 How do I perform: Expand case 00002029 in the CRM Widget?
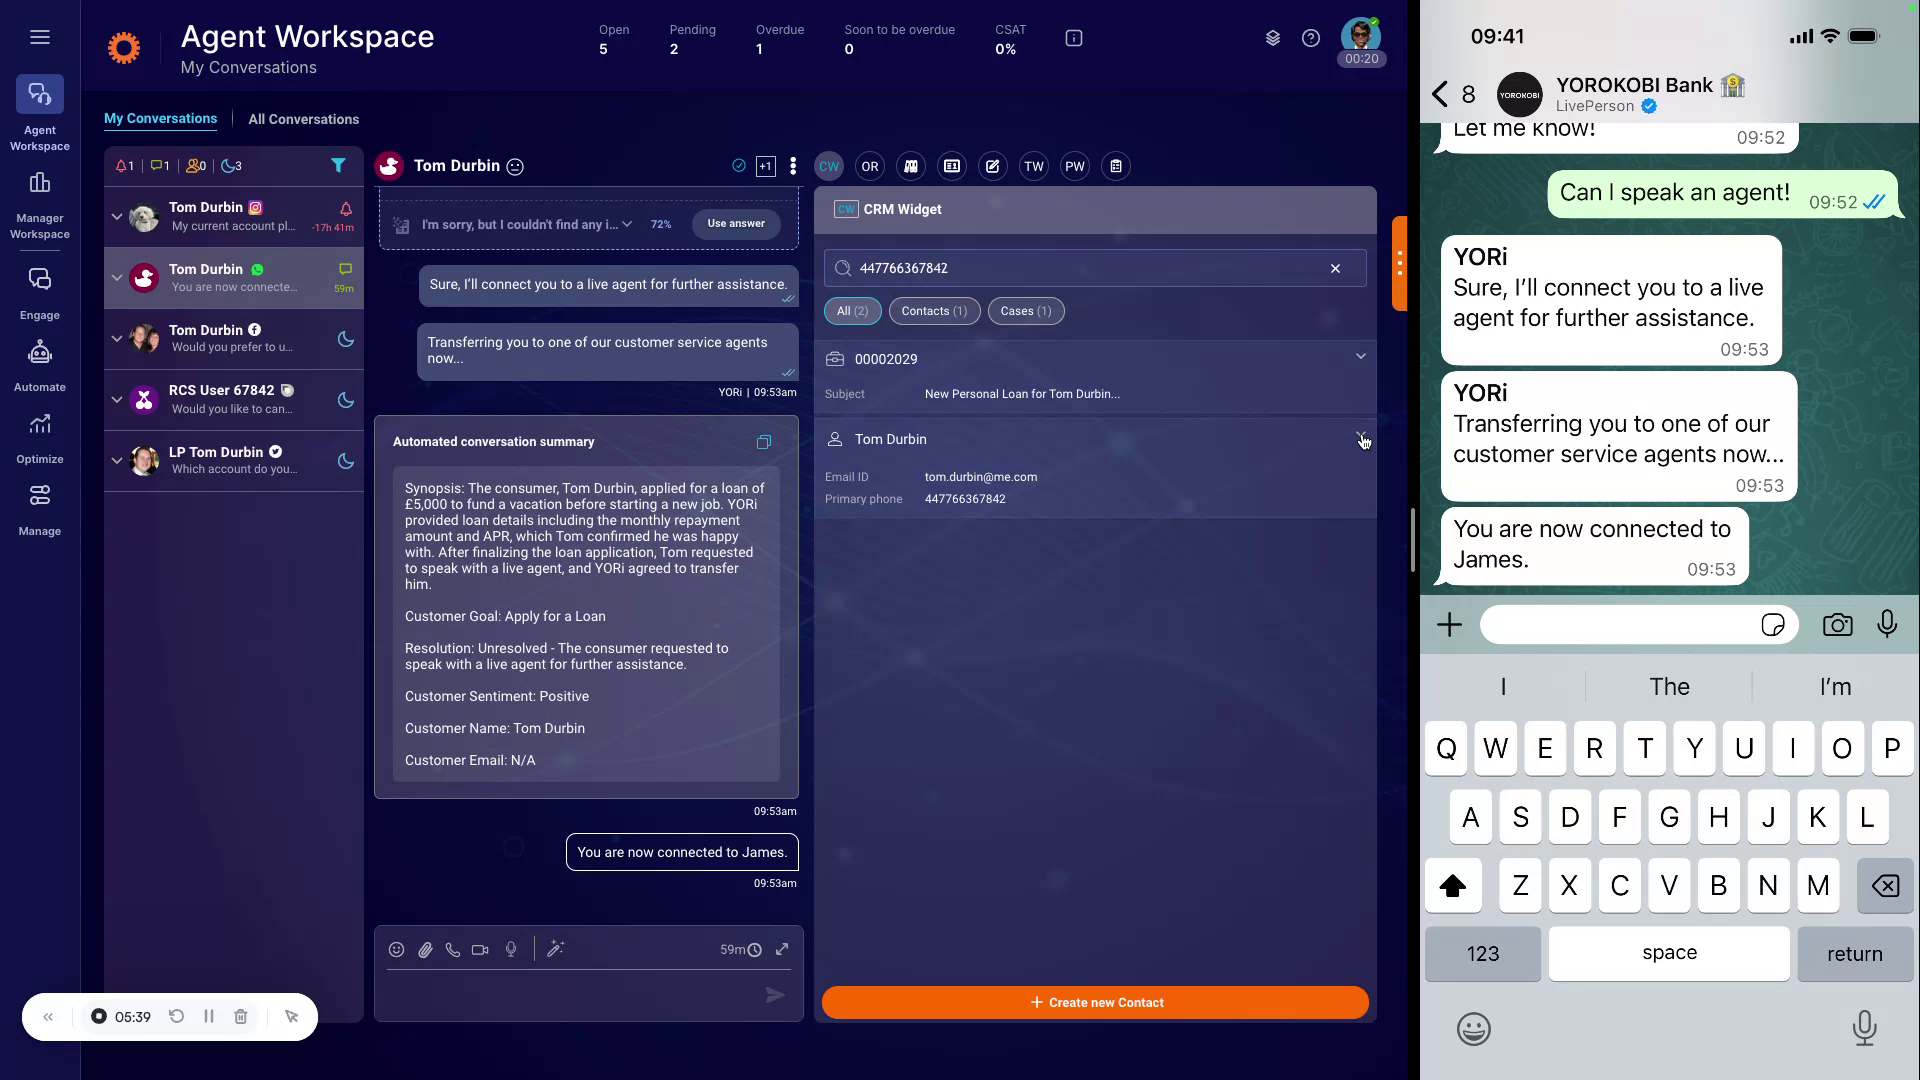point(1360,356)
